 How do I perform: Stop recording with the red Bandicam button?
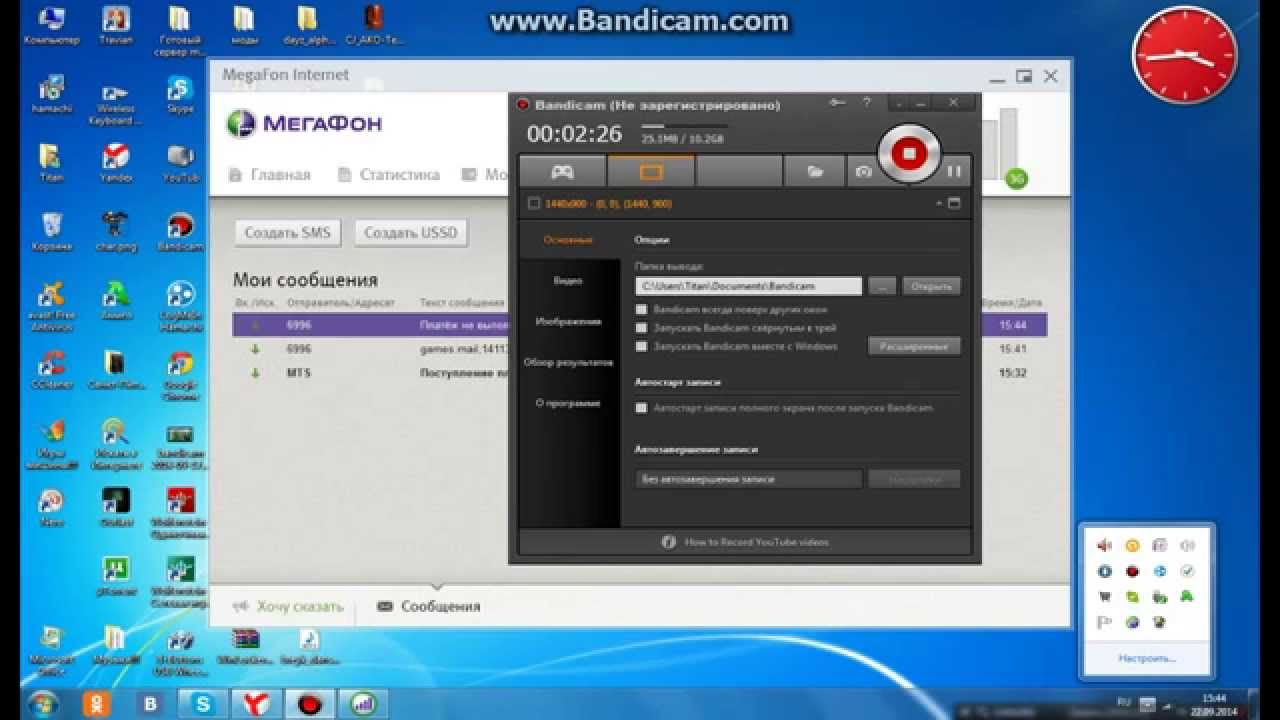click(909, 153)
